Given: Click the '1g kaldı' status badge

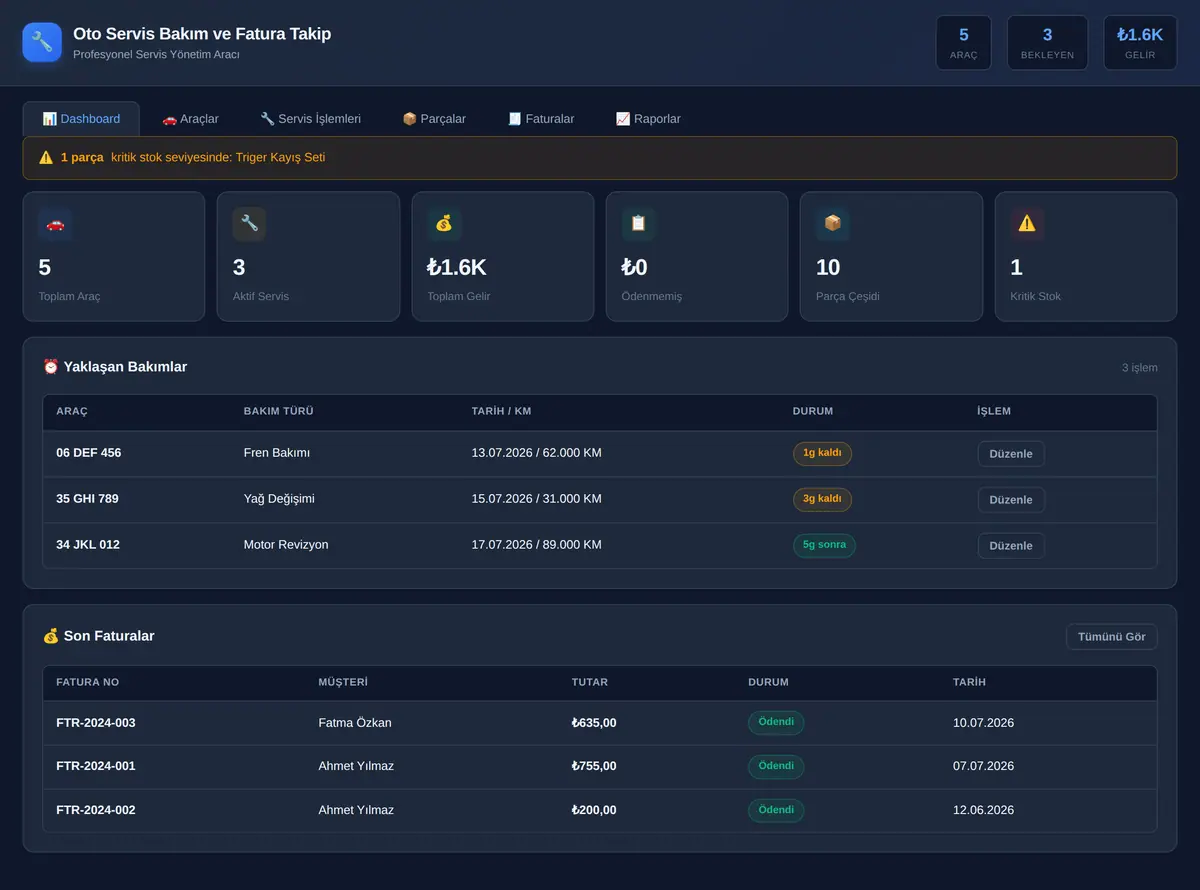Looking at the screenshot, I should (822, 453).
